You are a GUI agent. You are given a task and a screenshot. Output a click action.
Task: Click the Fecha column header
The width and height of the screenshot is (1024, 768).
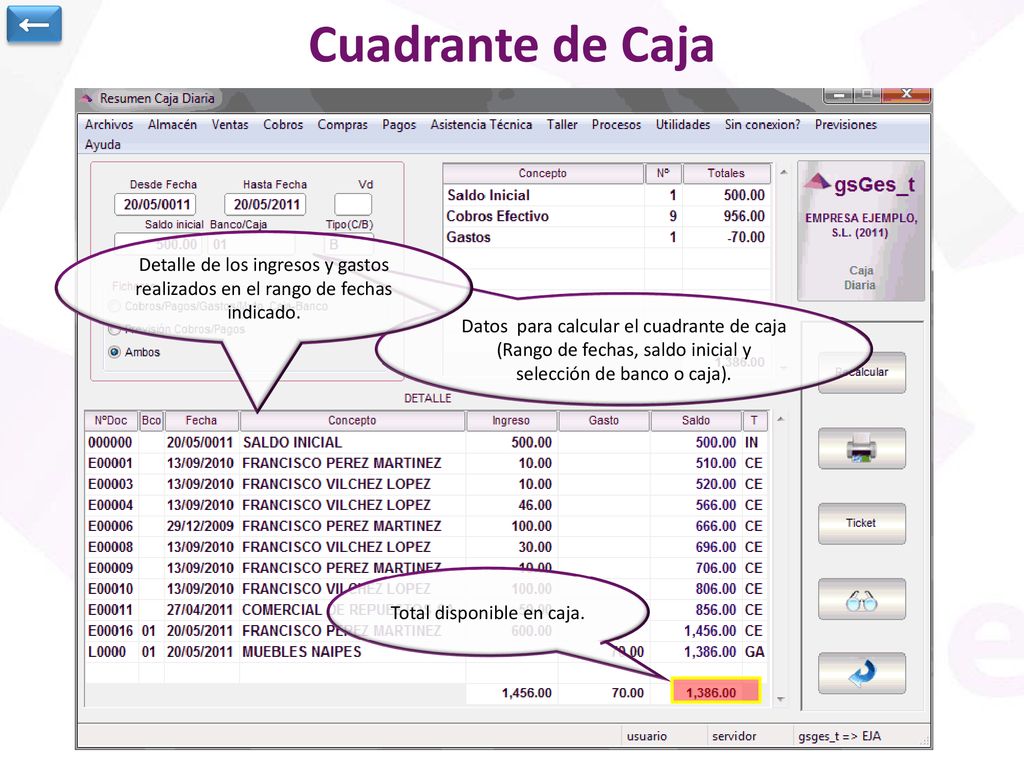[x=201, y=421]
